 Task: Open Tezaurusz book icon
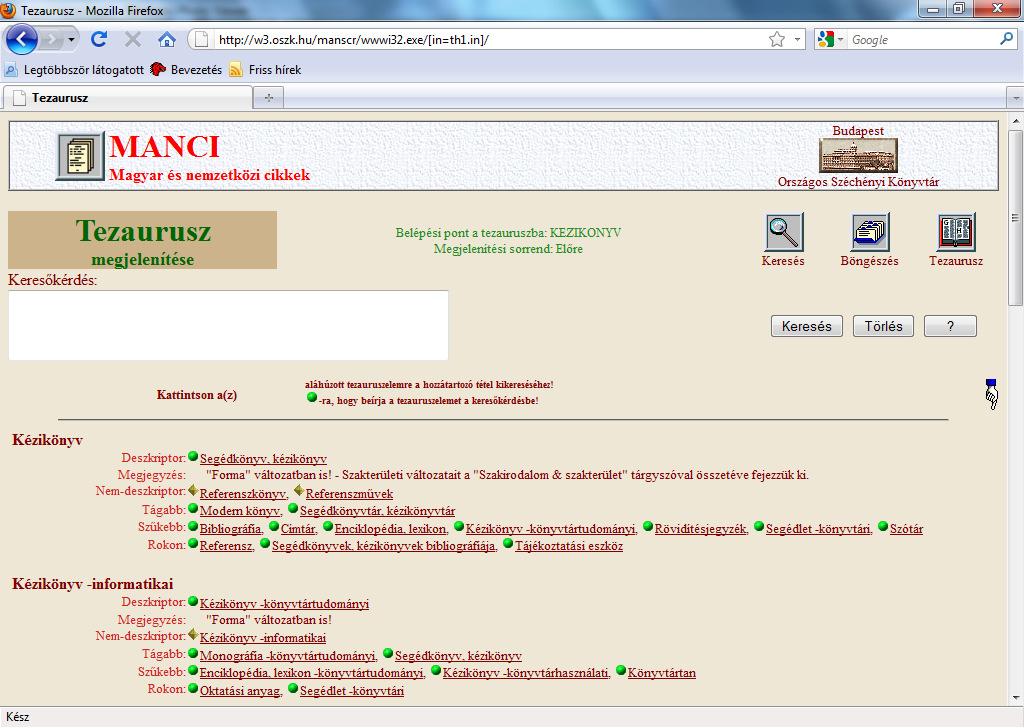pos(956,232)
